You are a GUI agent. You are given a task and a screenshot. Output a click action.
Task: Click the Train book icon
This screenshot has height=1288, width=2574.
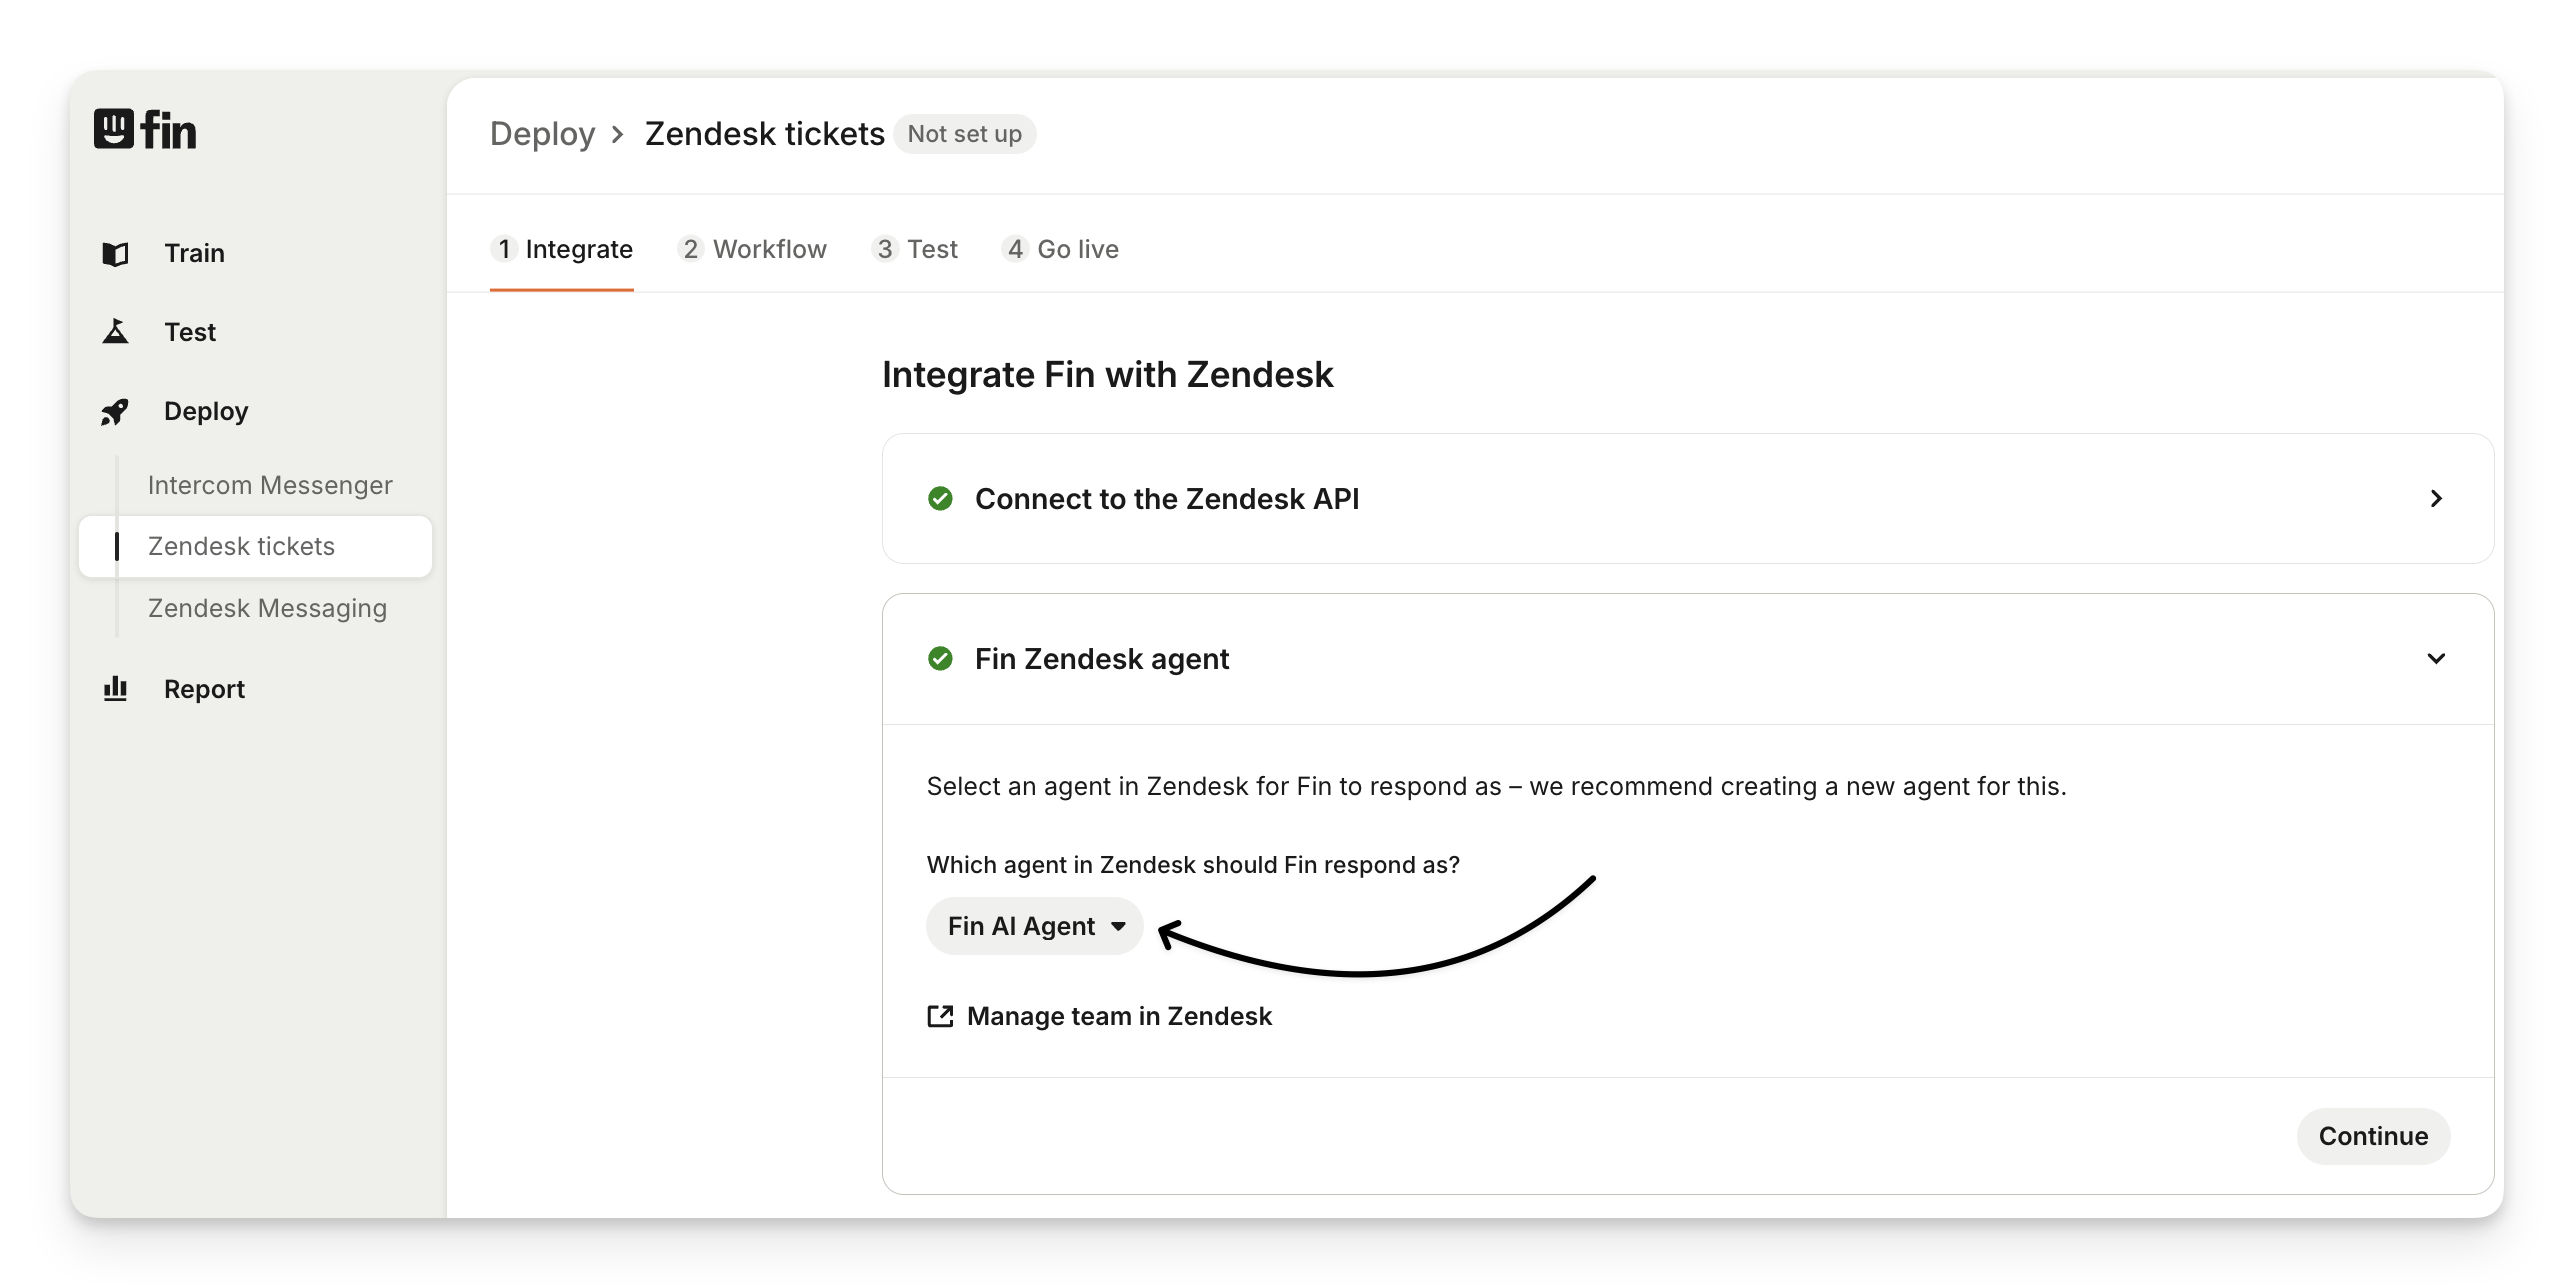point(116,254)
